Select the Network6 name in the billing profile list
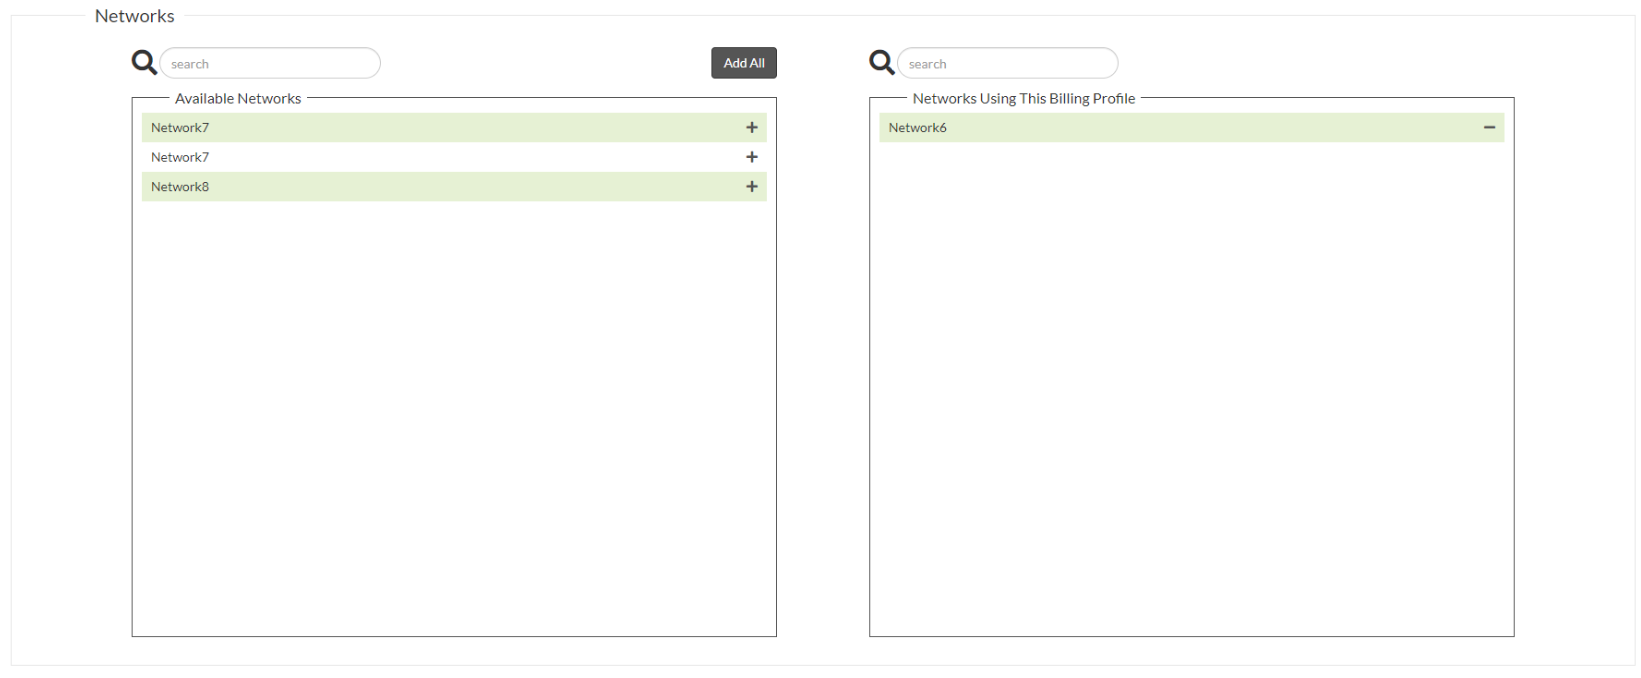1641x678 pixels. pyautogui.click(x=917, y=128)
